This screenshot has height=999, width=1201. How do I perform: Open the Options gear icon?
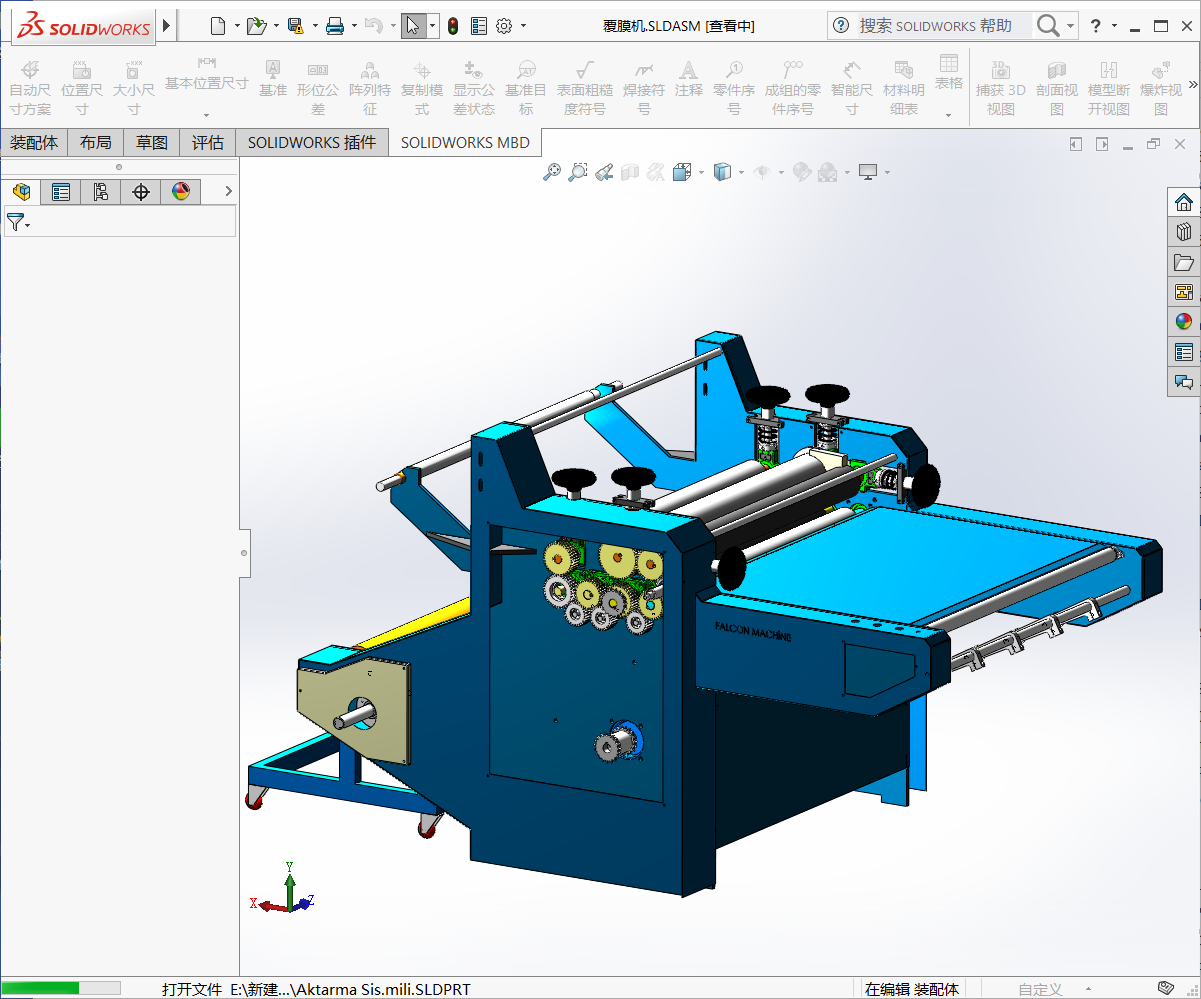point(504,26)
